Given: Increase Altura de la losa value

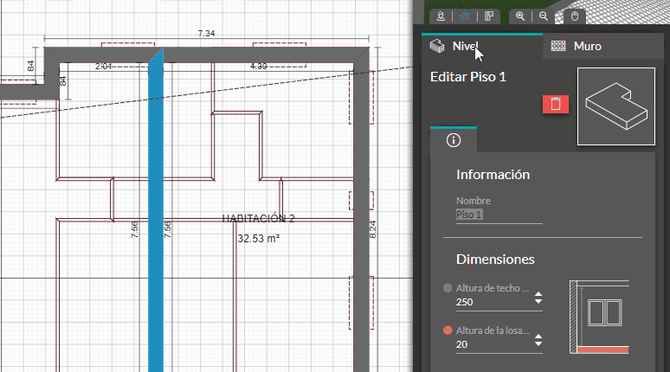Looking at the screenshot, I should pos(538,337).
